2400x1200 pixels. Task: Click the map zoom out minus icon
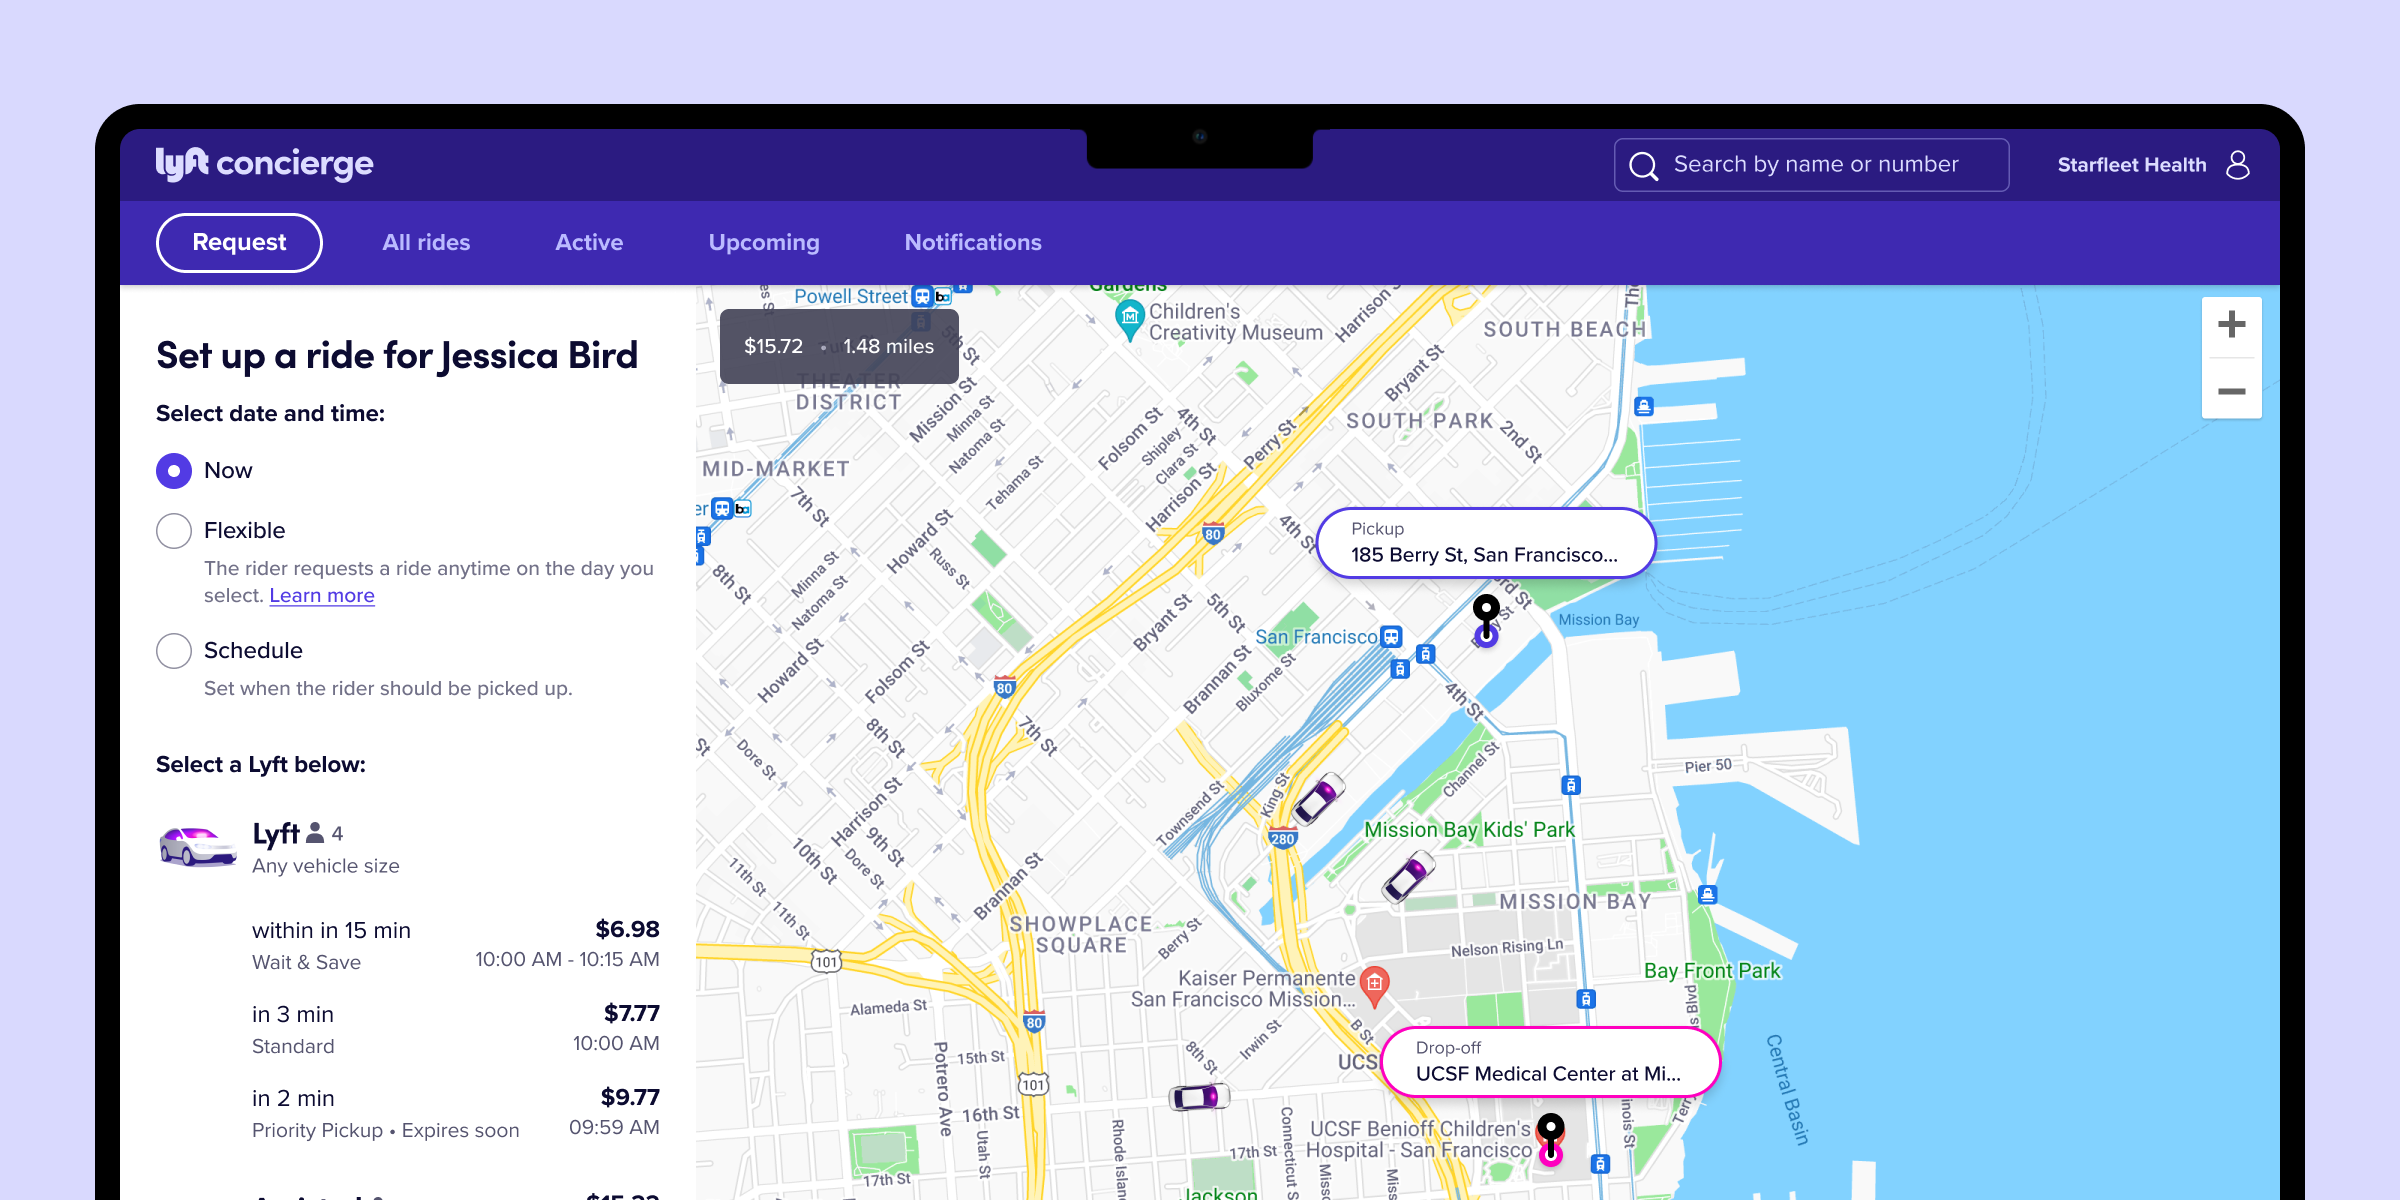coord(2231,391)
